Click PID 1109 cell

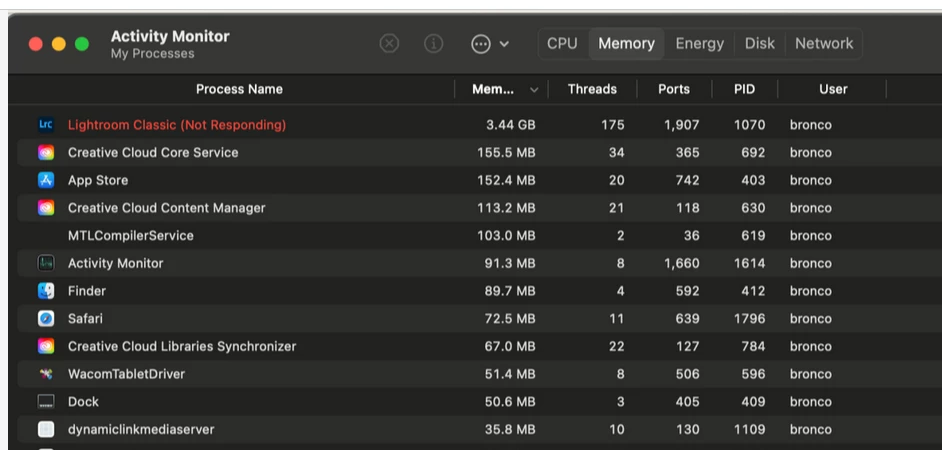tap(749, 429)
